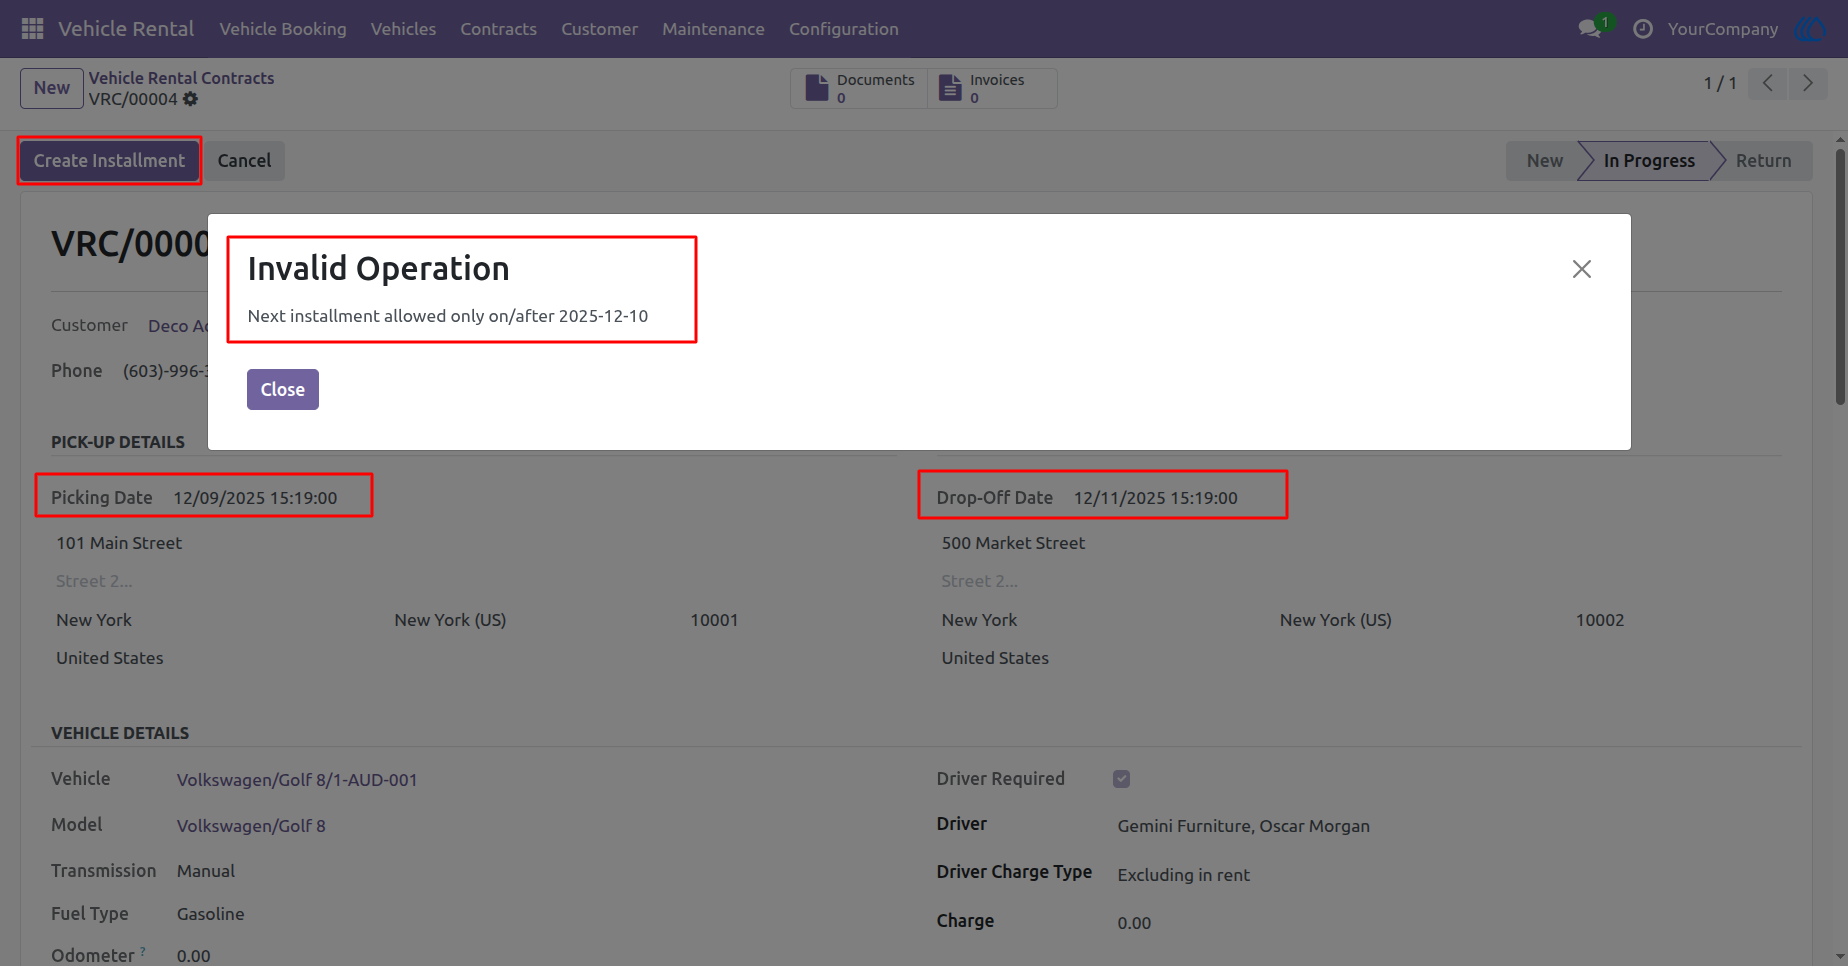Click the Odometer help question mark
Image resolution: width=1848 pixels, height=966 pixels.
(x=143, y=950)
